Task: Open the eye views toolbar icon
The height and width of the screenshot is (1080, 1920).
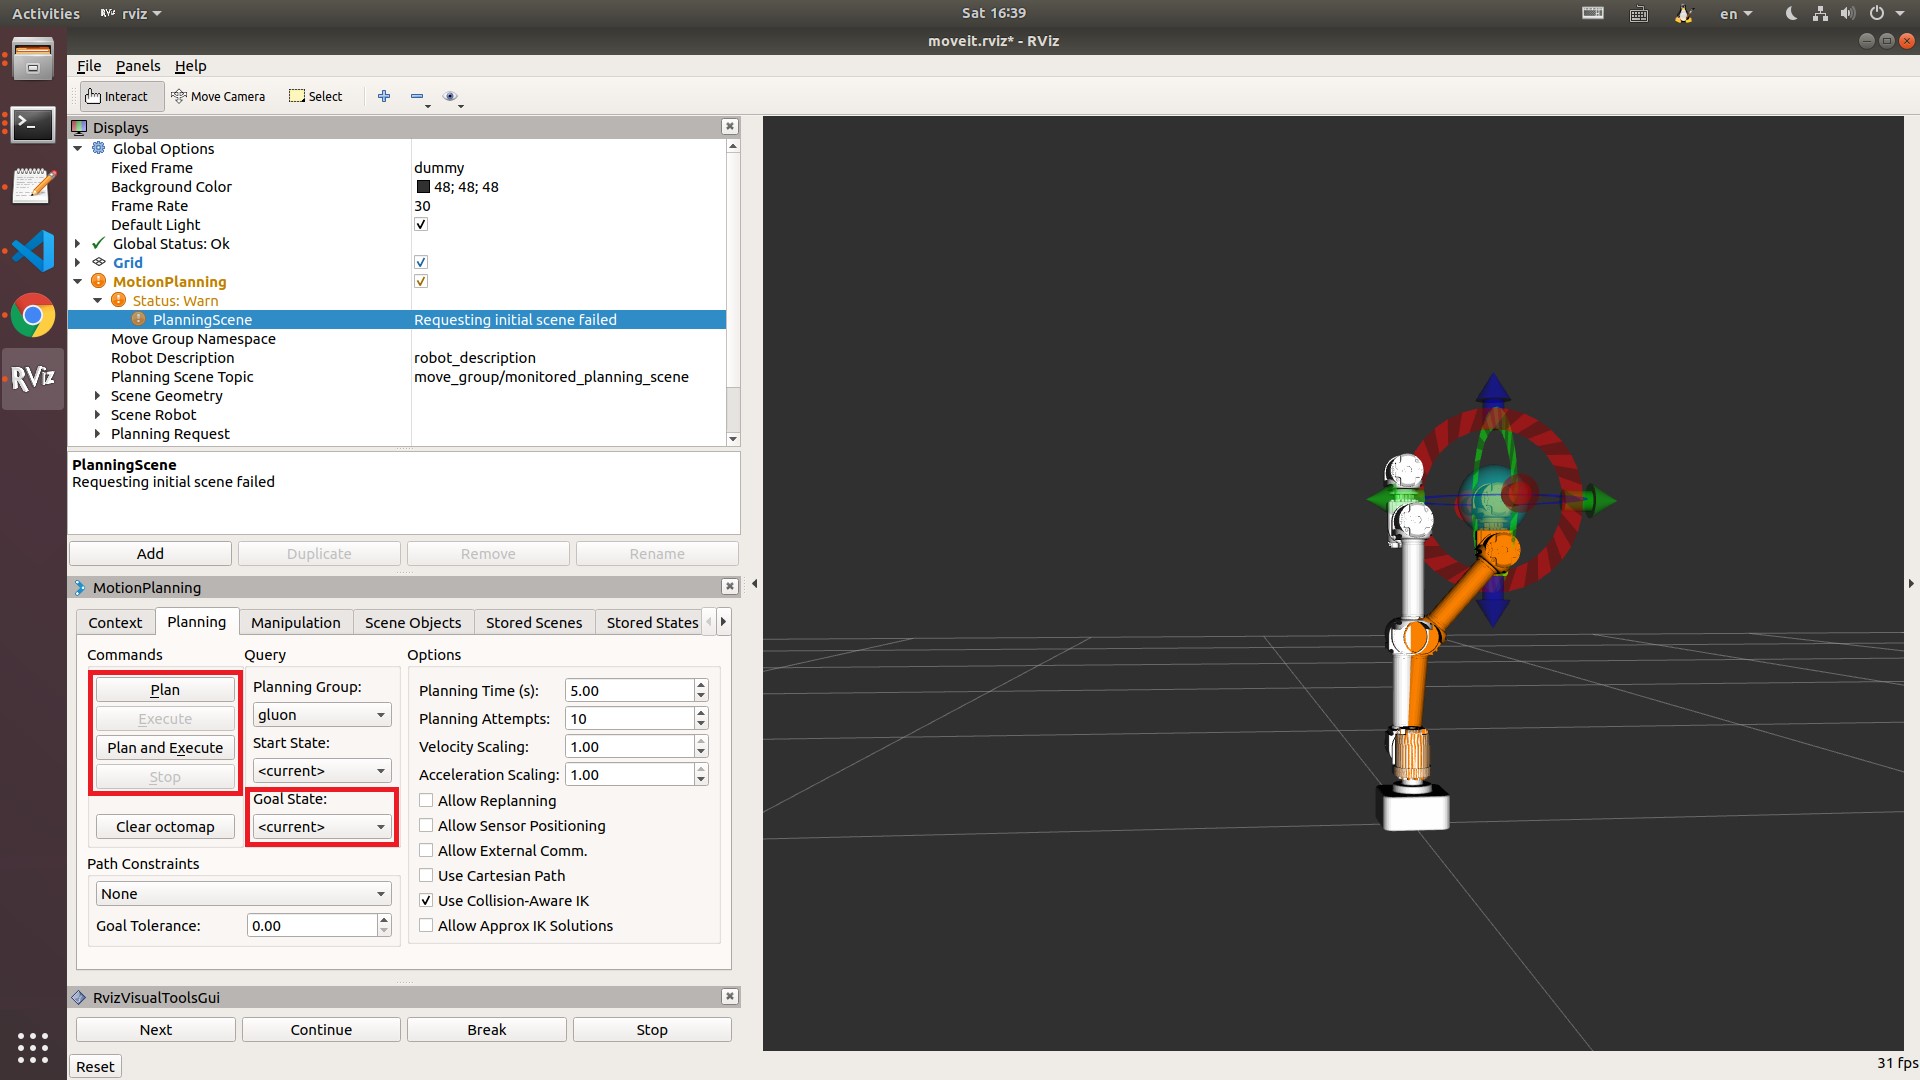Action: tap(450, 96)
